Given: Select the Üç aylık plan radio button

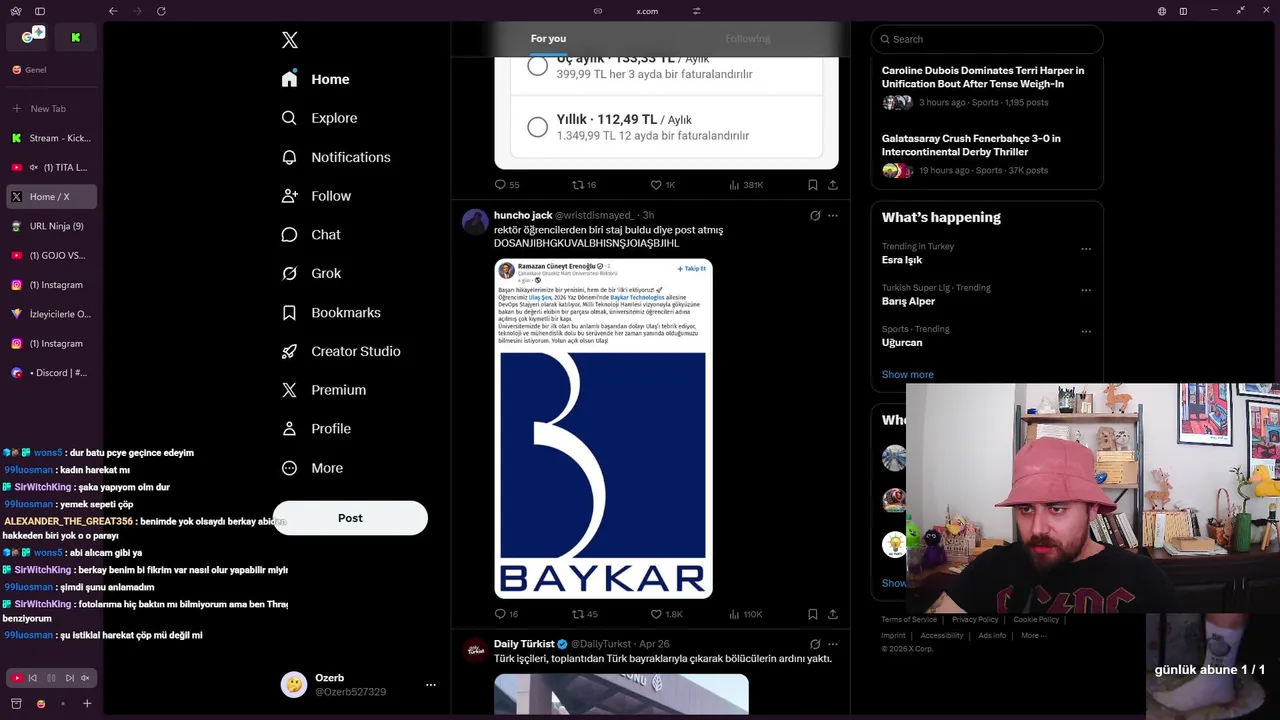Looking at the screenshot, I should 538,66.
